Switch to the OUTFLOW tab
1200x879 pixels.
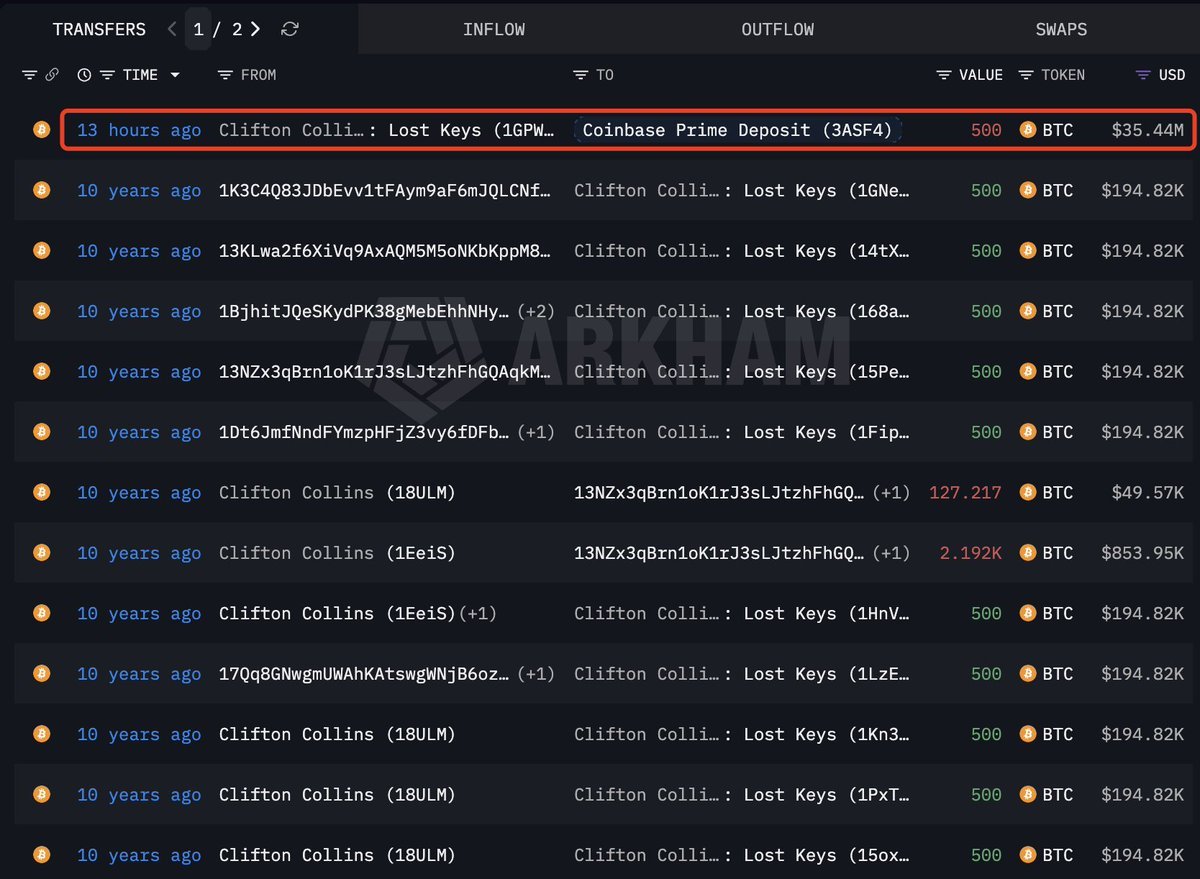click(x=777, y=29)
